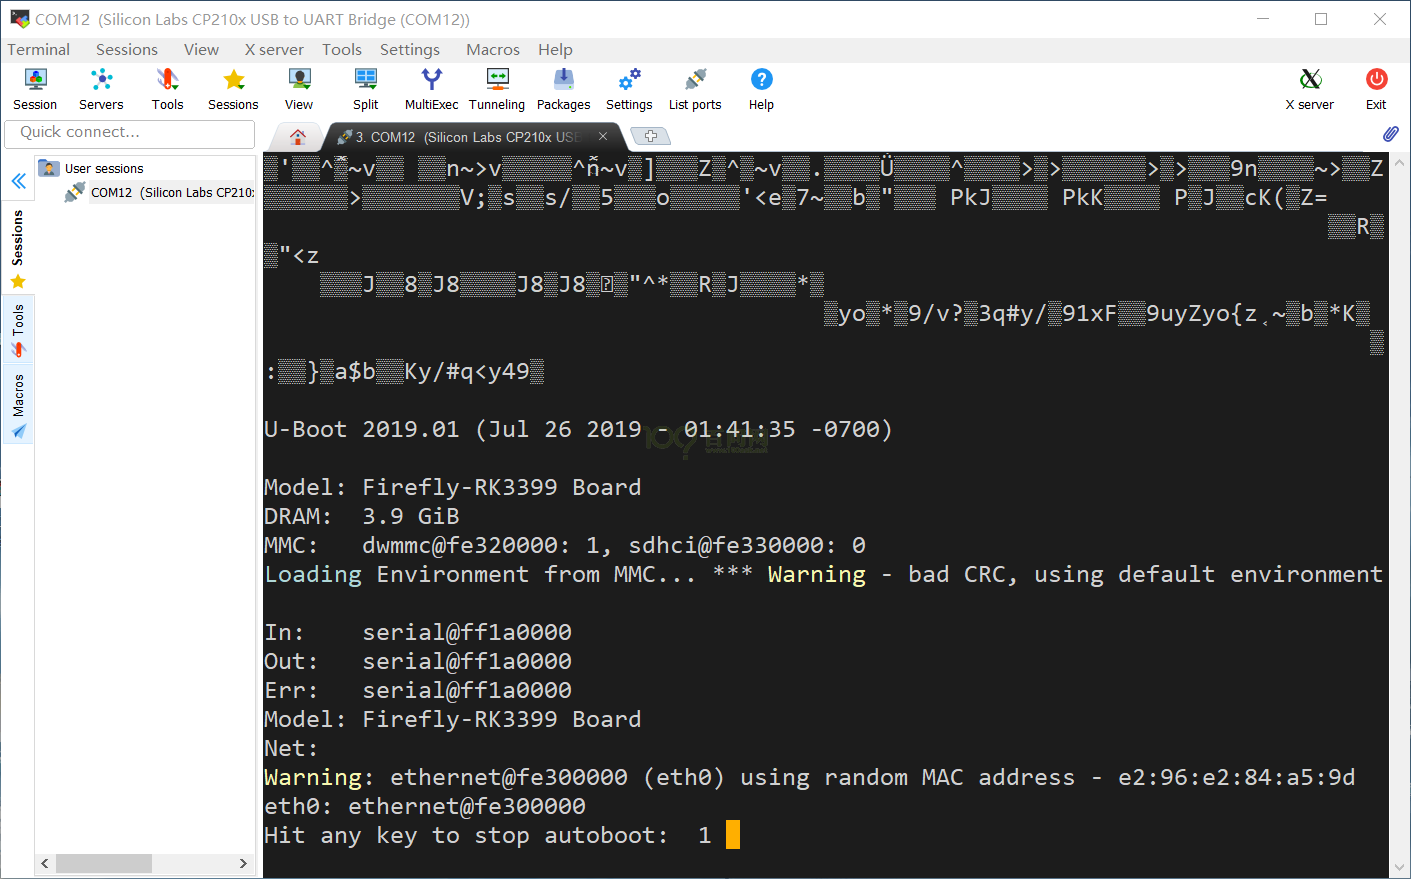The height and width of the screenshot is (879, 1411).
Task: Launch MultiExec mode
Action: tap(431, 89)
